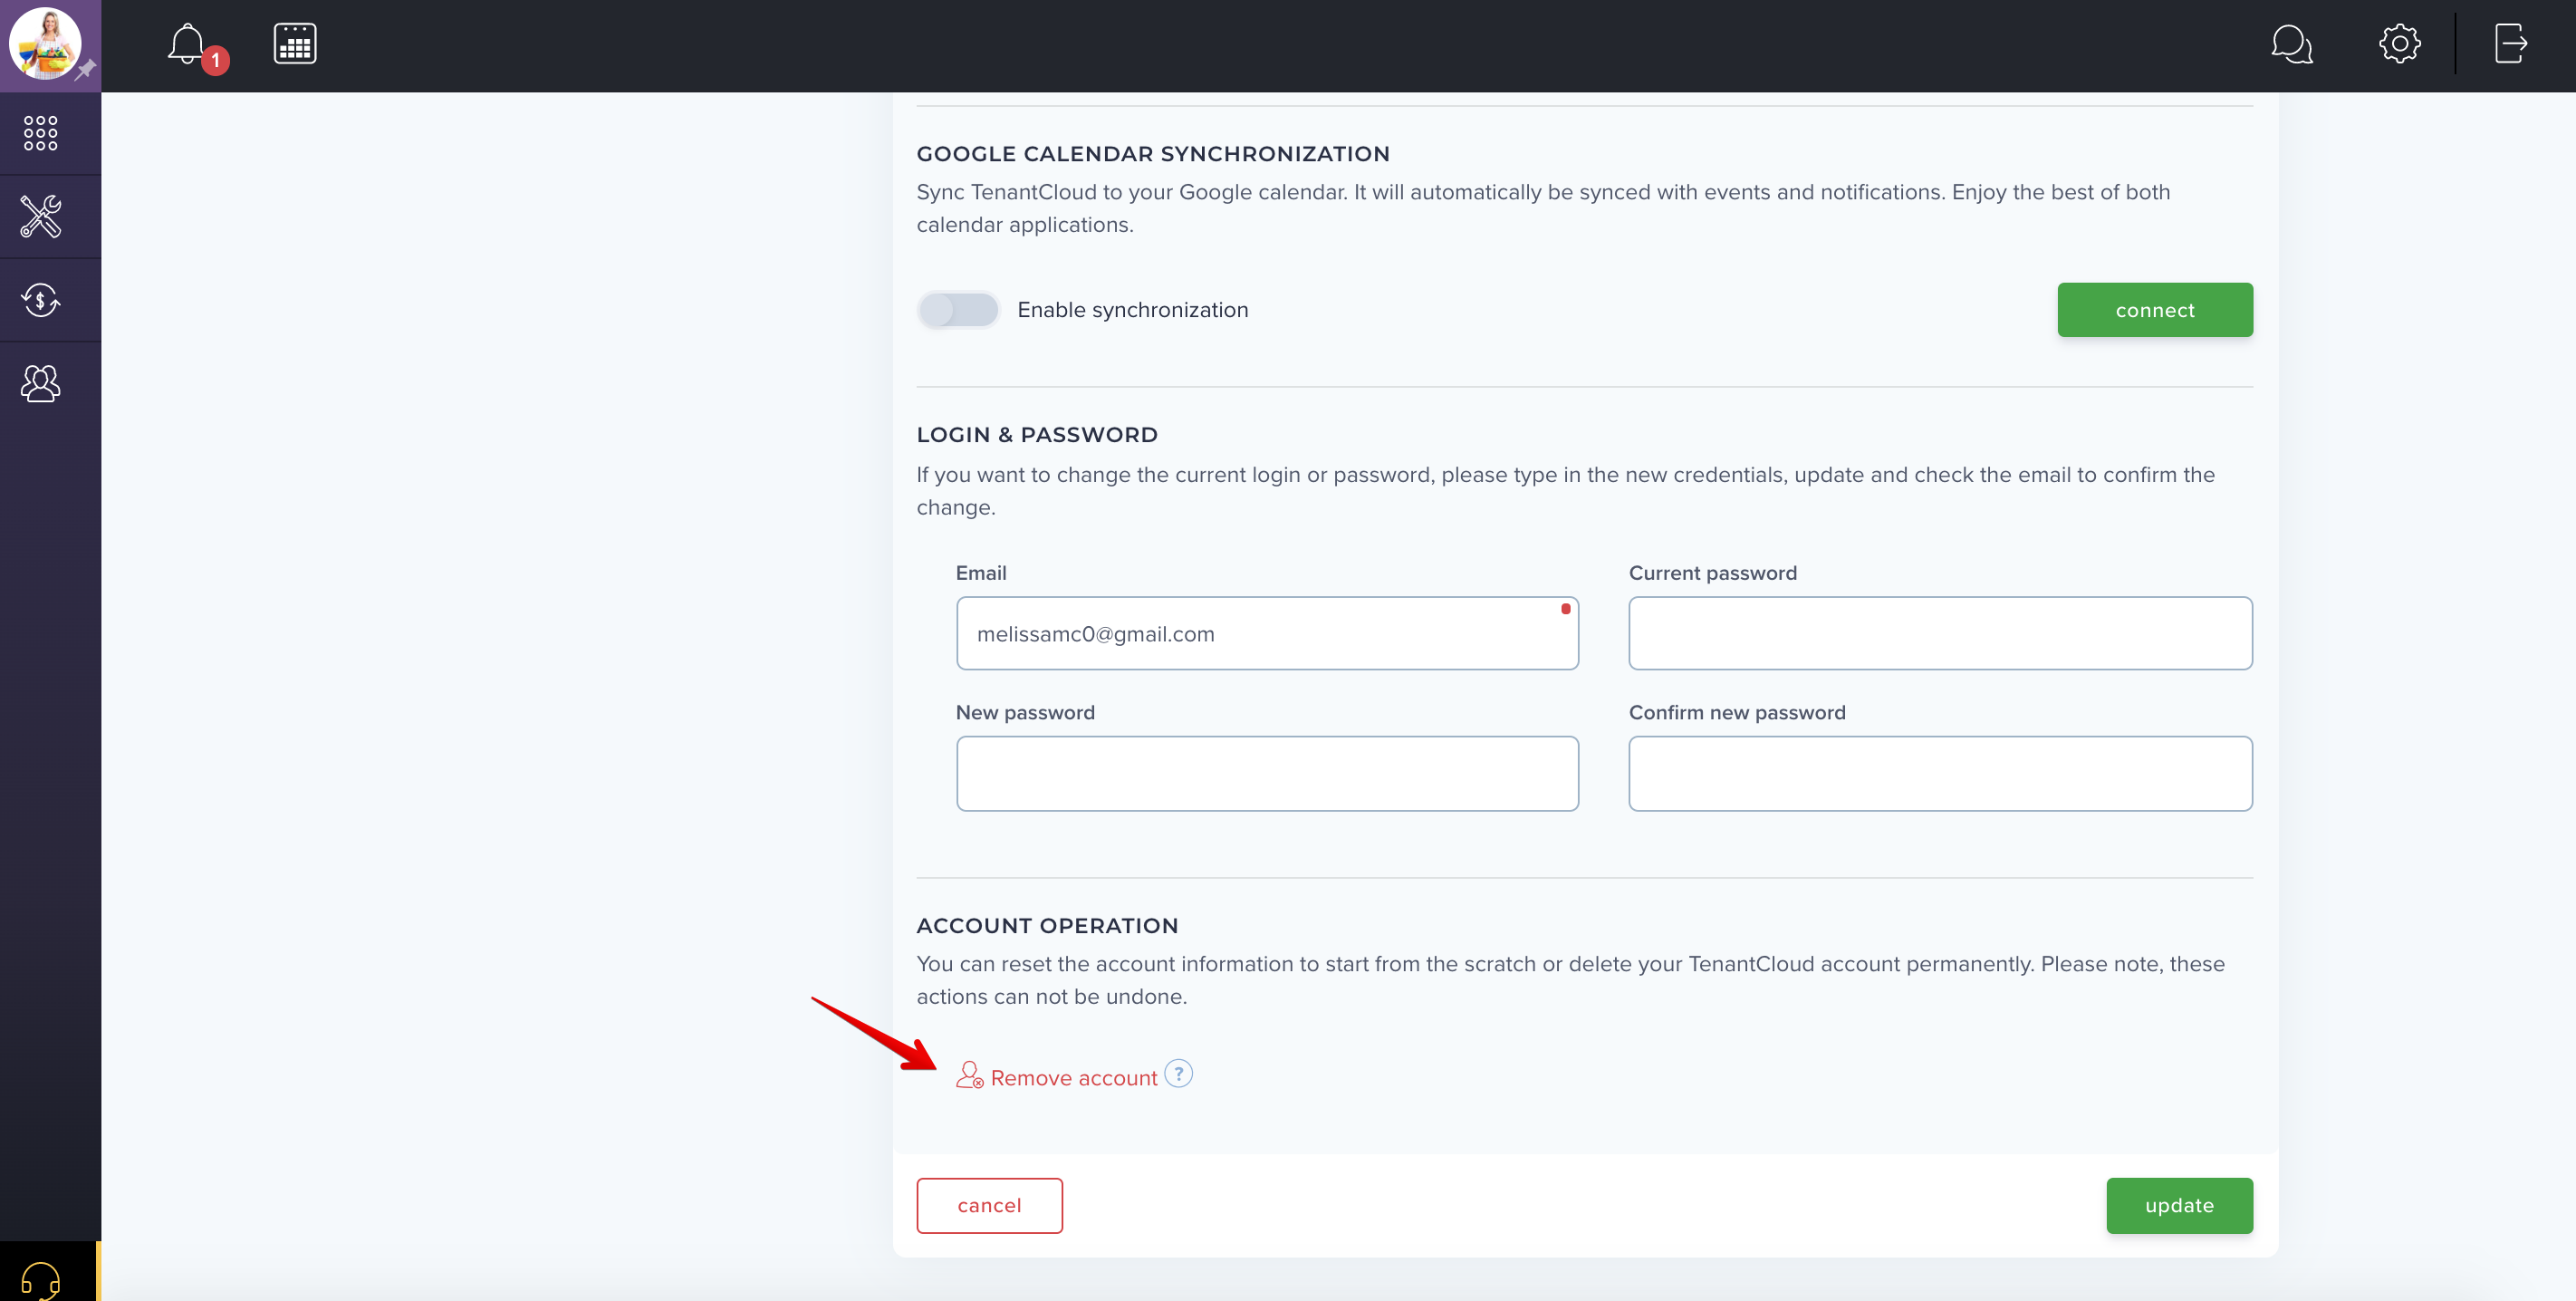This screenshot has height=1301, width=2576.
Task: Click the red notification badge
Action: (x=215, y=60)
